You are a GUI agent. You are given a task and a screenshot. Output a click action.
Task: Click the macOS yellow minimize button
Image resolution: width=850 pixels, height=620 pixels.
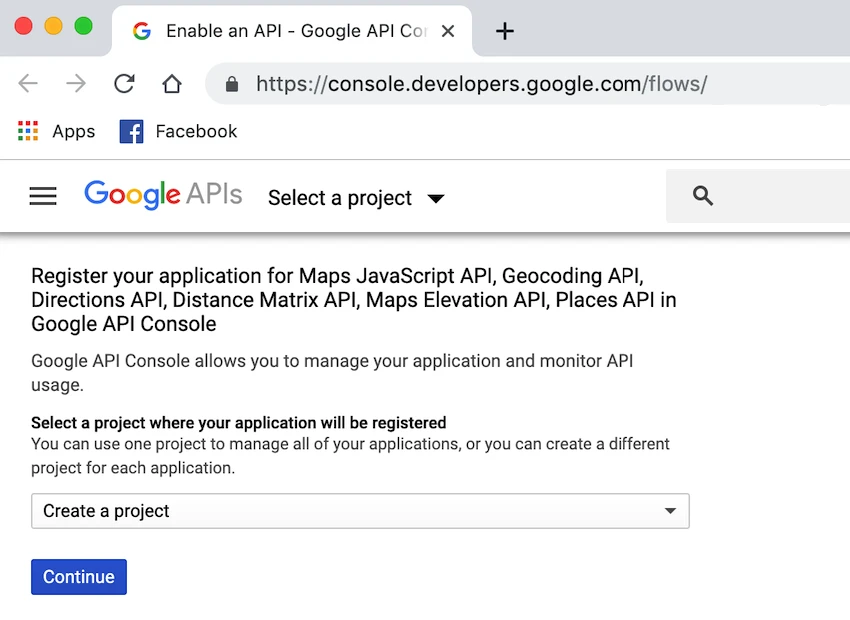pos(54,26)
